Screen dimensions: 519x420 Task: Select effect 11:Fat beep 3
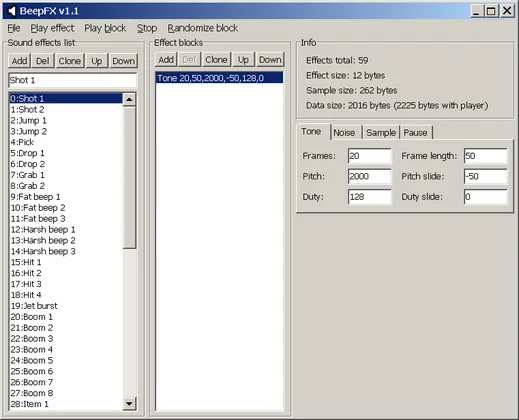tap(66, 219)
